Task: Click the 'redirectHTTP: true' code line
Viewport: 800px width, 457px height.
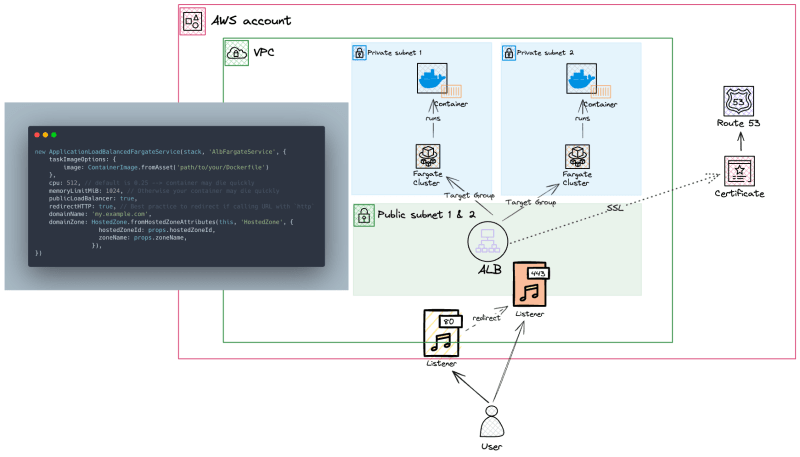Action: pos(181,207)
